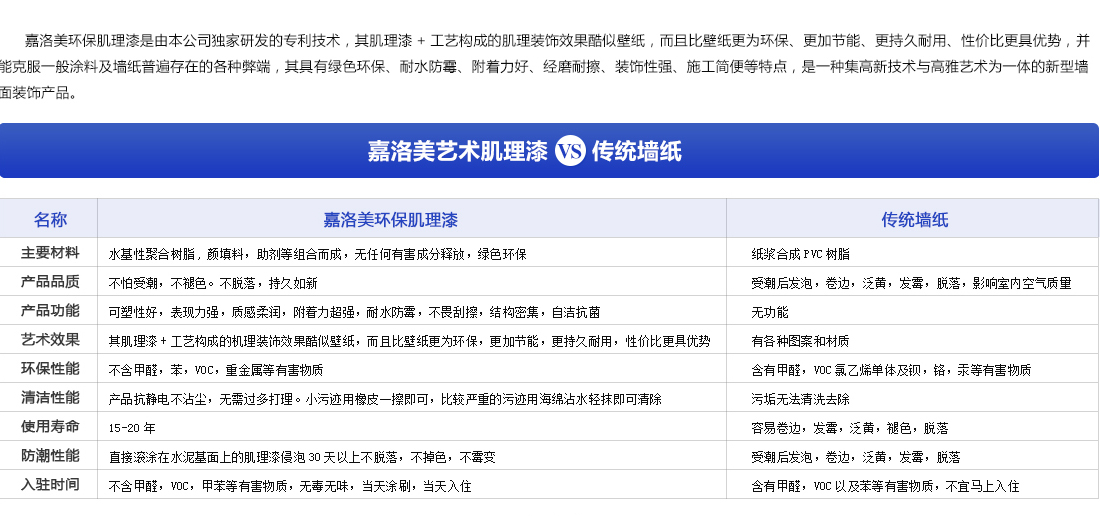Click banner title 嘉洛美艺术肌理漆
The image size is (1100, 516).
(457, 151)
